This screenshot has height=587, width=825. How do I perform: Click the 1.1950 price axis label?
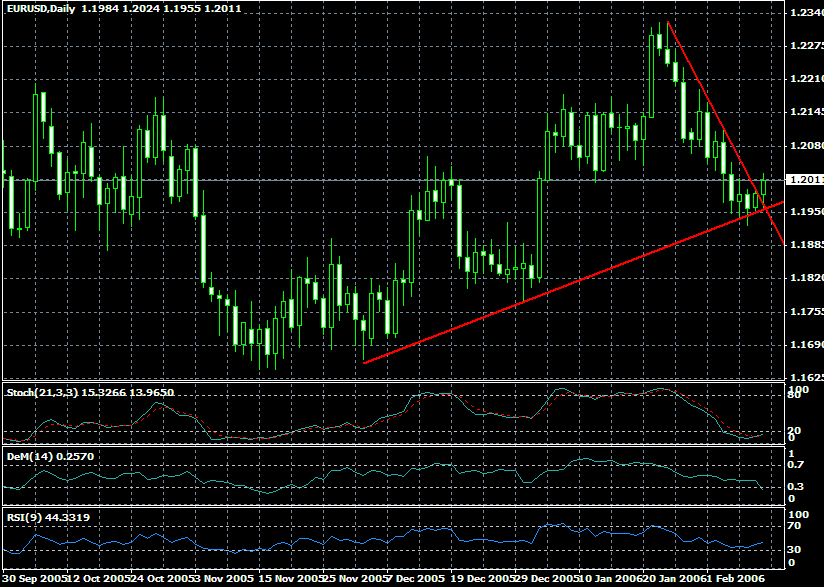tap(807, 211)
